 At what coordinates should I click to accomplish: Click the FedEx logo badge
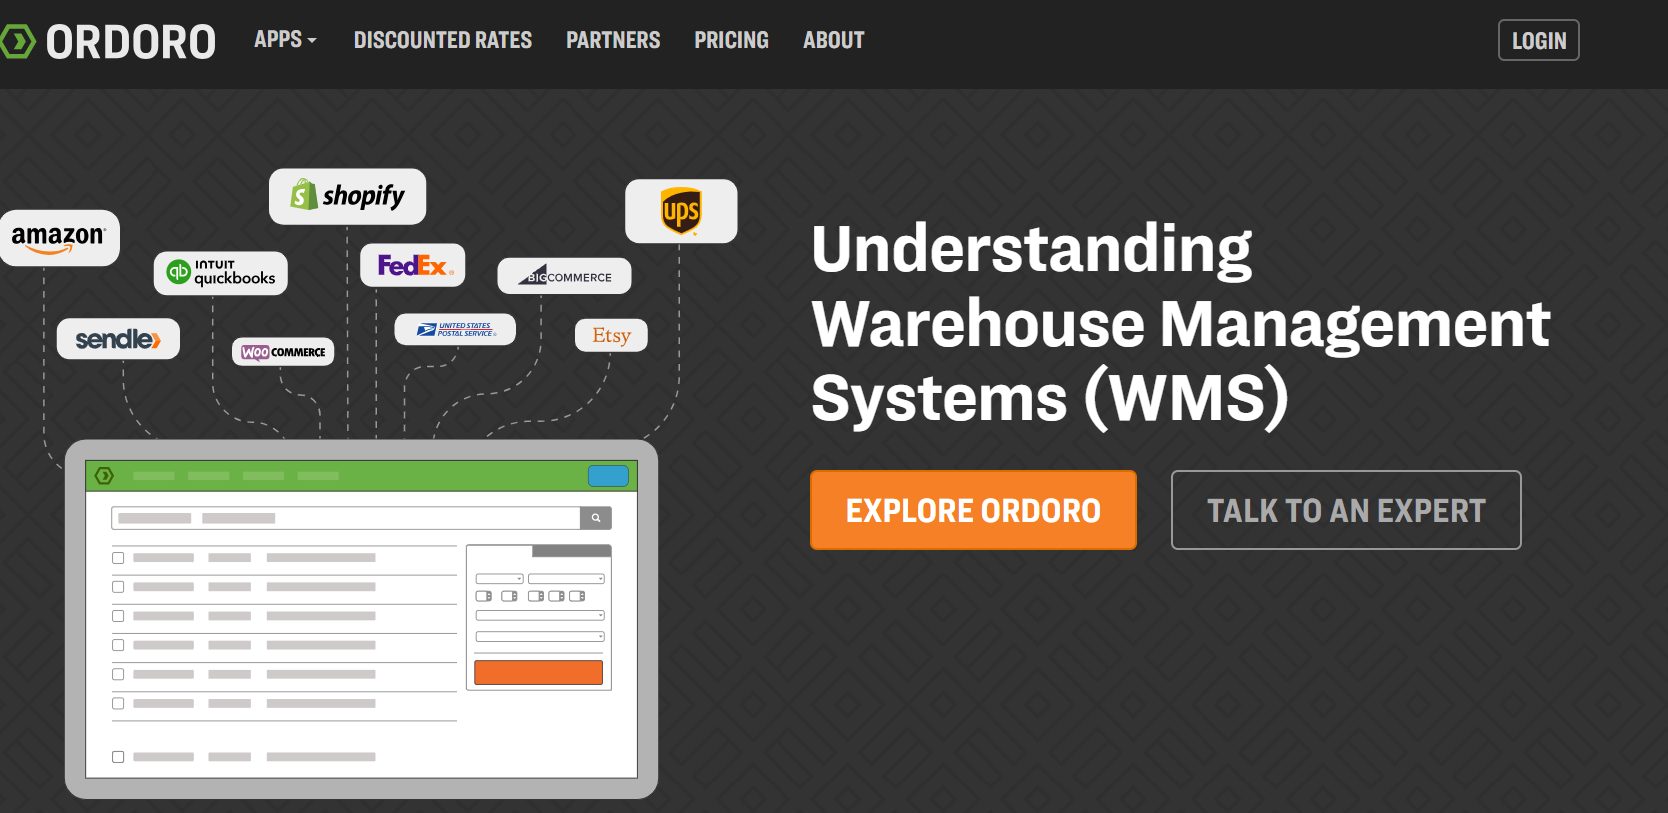coord(412,265)
